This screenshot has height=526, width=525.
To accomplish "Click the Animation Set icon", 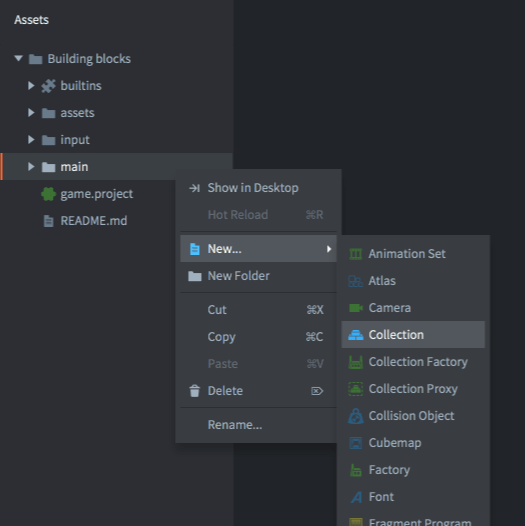I will [x=356, y=254].
